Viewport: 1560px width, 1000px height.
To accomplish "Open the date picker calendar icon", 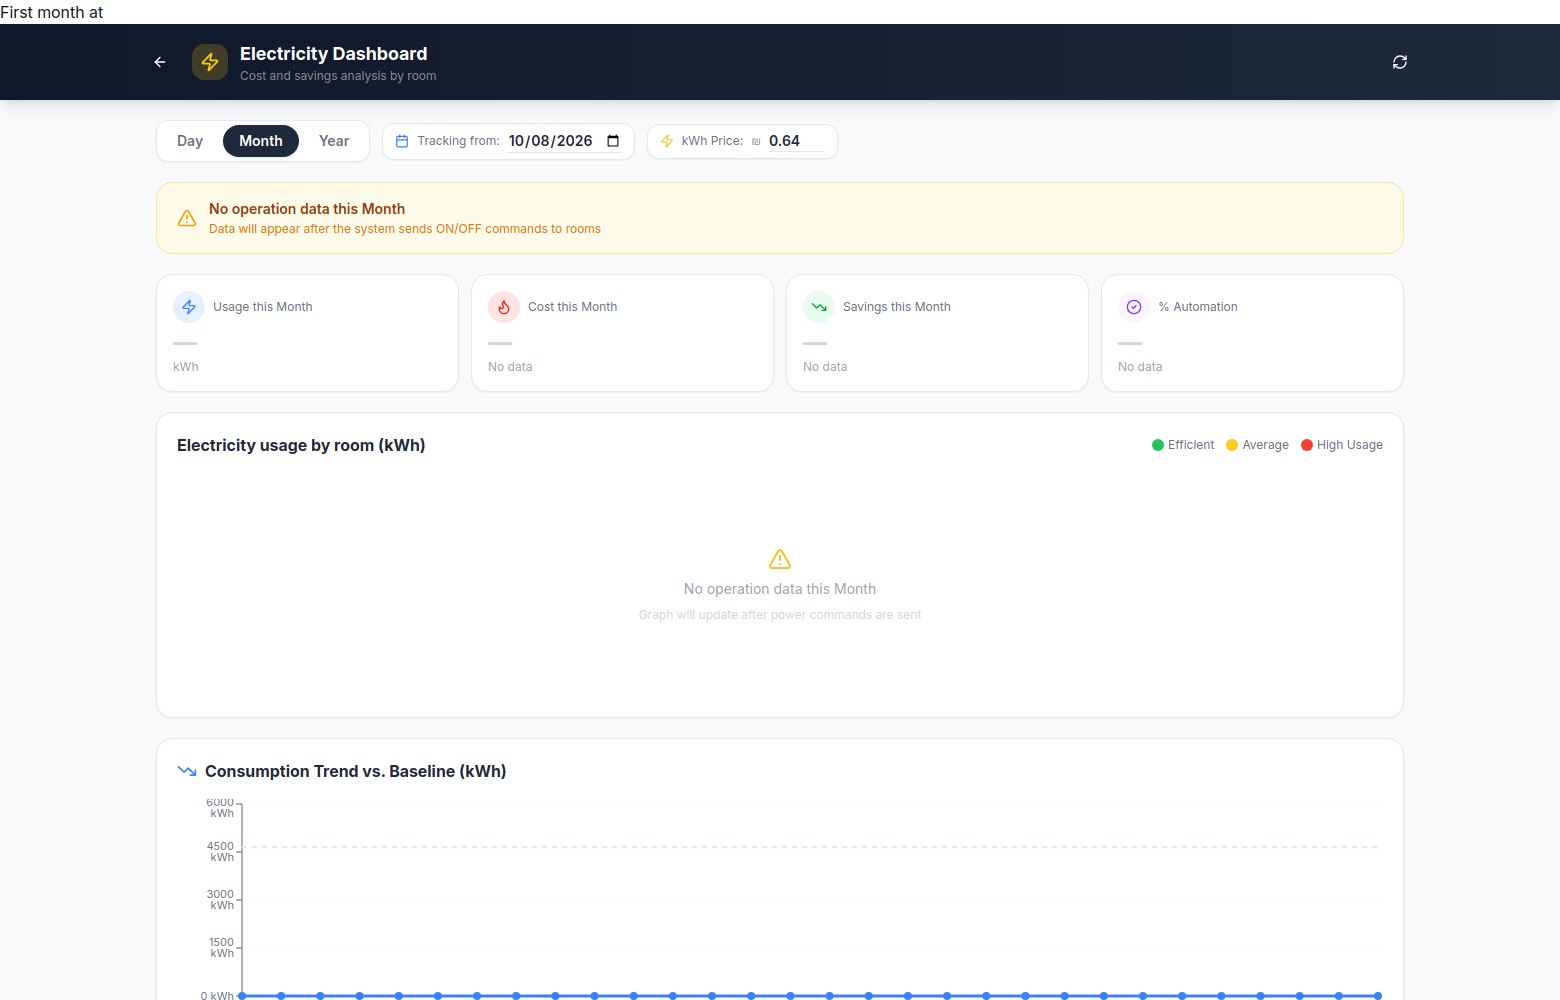I will pyautogui.click(x=613, y=141).
